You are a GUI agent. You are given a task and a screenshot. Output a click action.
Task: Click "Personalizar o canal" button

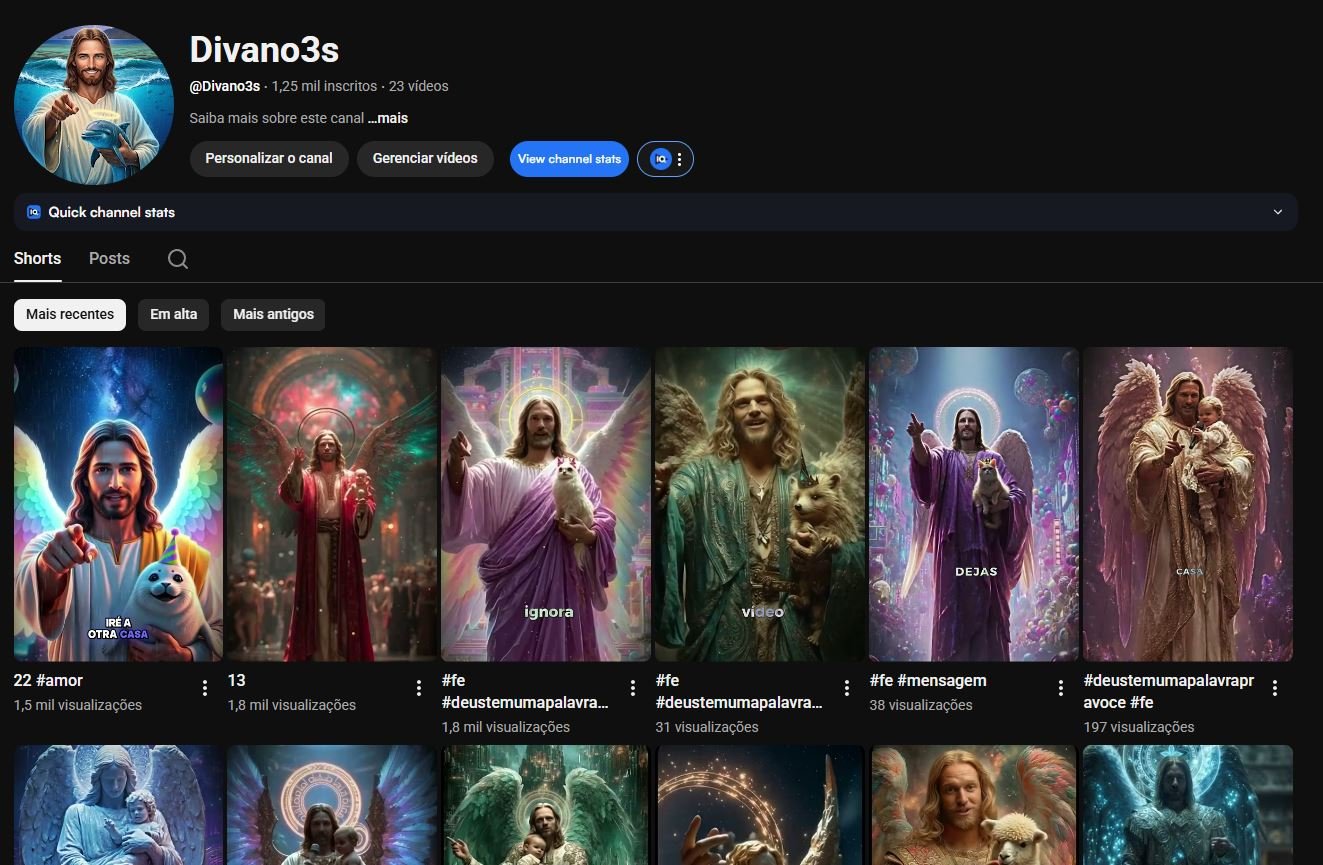tap(269, 158)
